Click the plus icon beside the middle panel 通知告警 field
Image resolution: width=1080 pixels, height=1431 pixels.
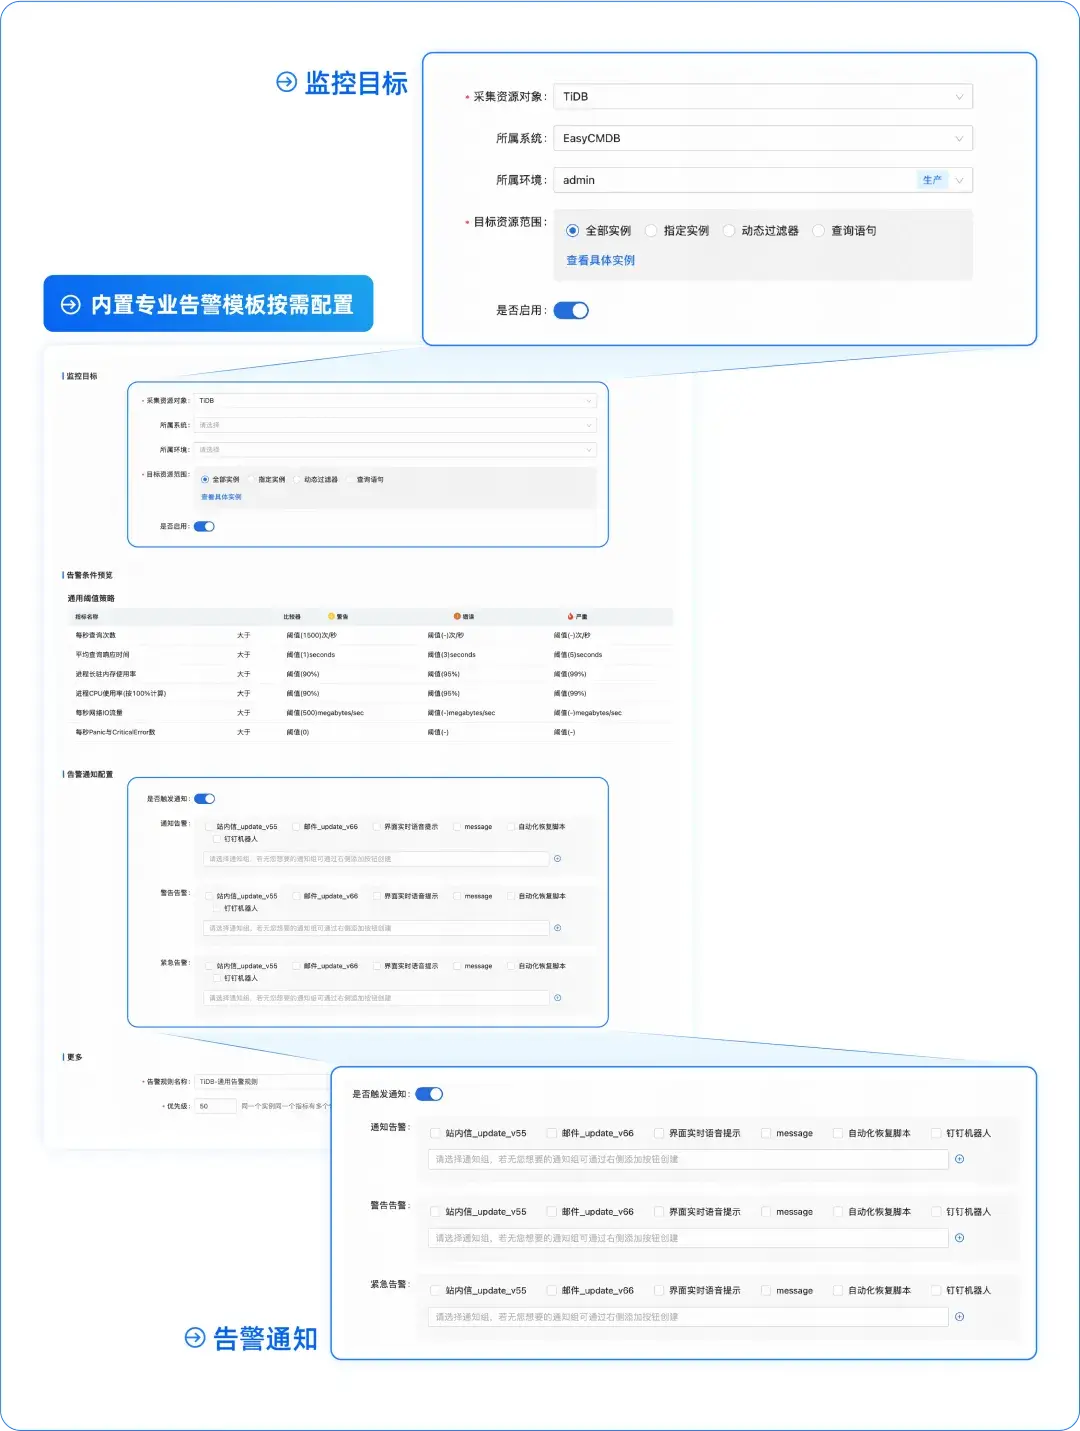(557, 858)
